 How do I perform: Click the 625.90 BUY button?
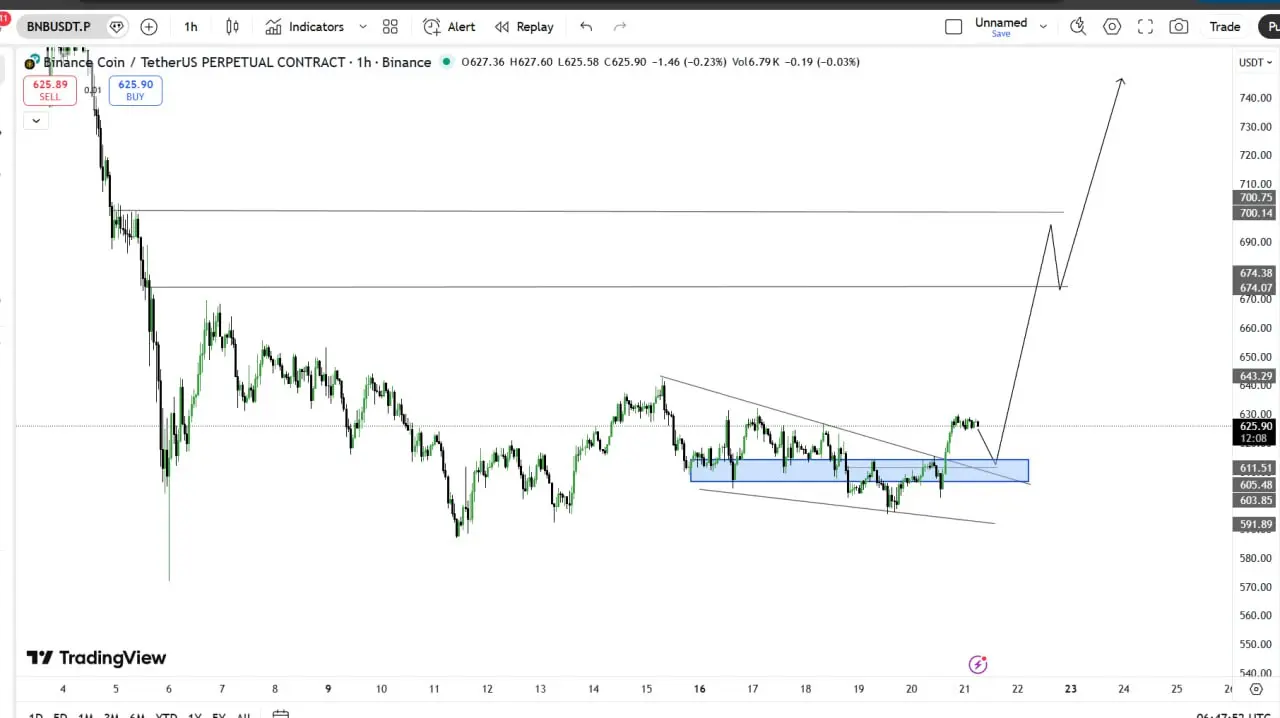click(135, 90)
